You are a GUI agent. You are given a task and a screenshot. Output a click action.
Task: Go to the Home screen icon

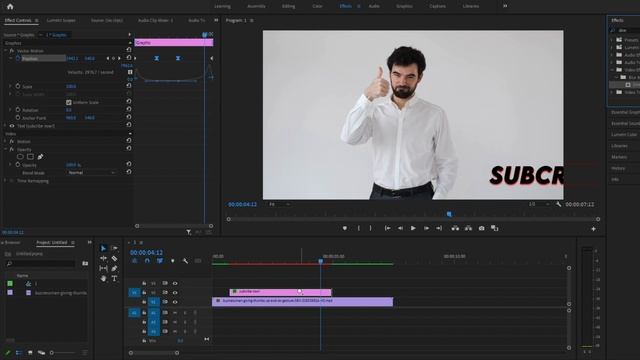pos(10,6)
